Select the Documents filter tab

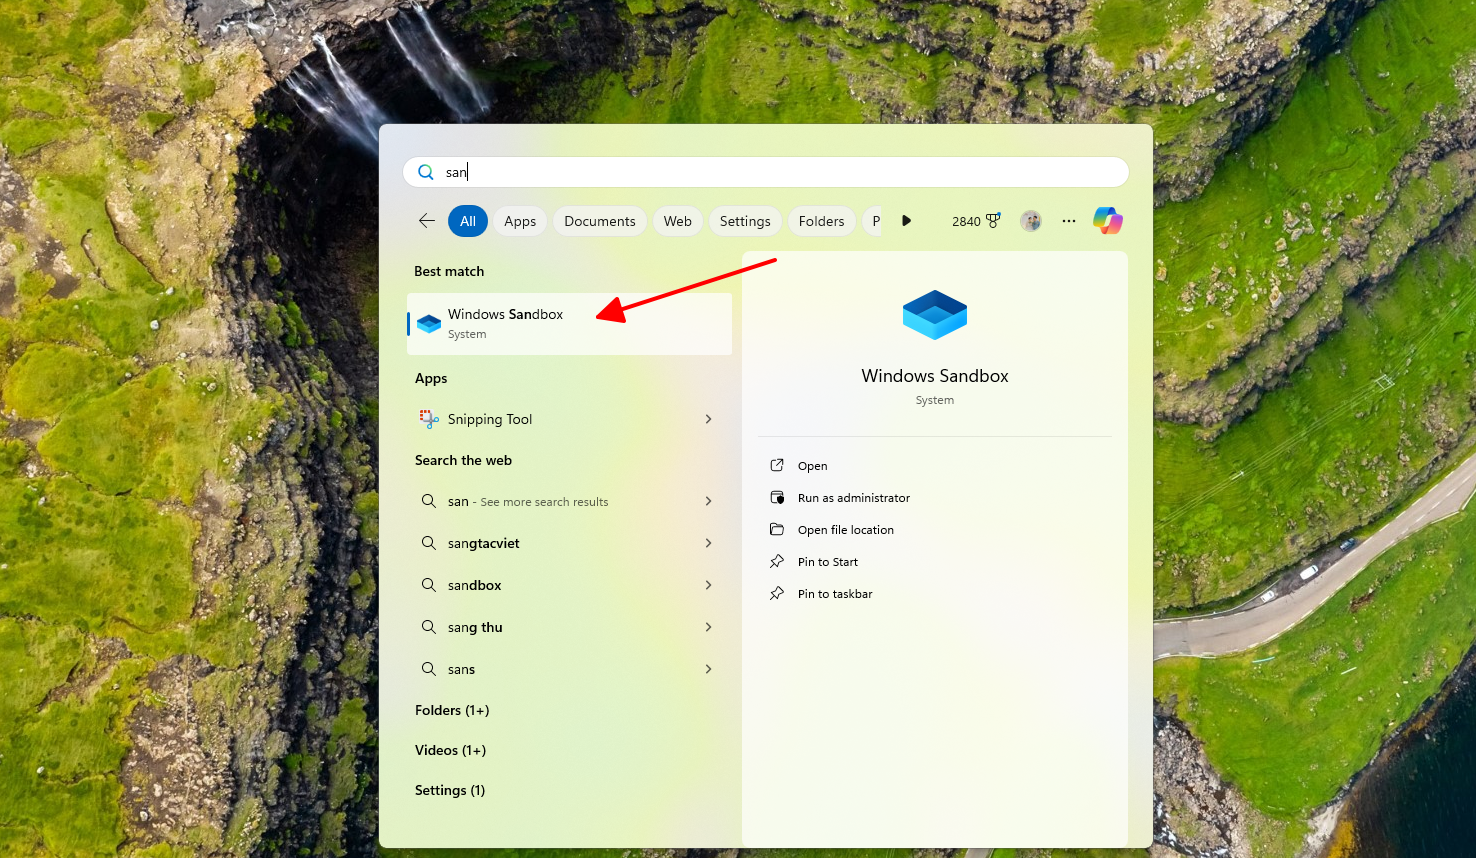point(599,221)
